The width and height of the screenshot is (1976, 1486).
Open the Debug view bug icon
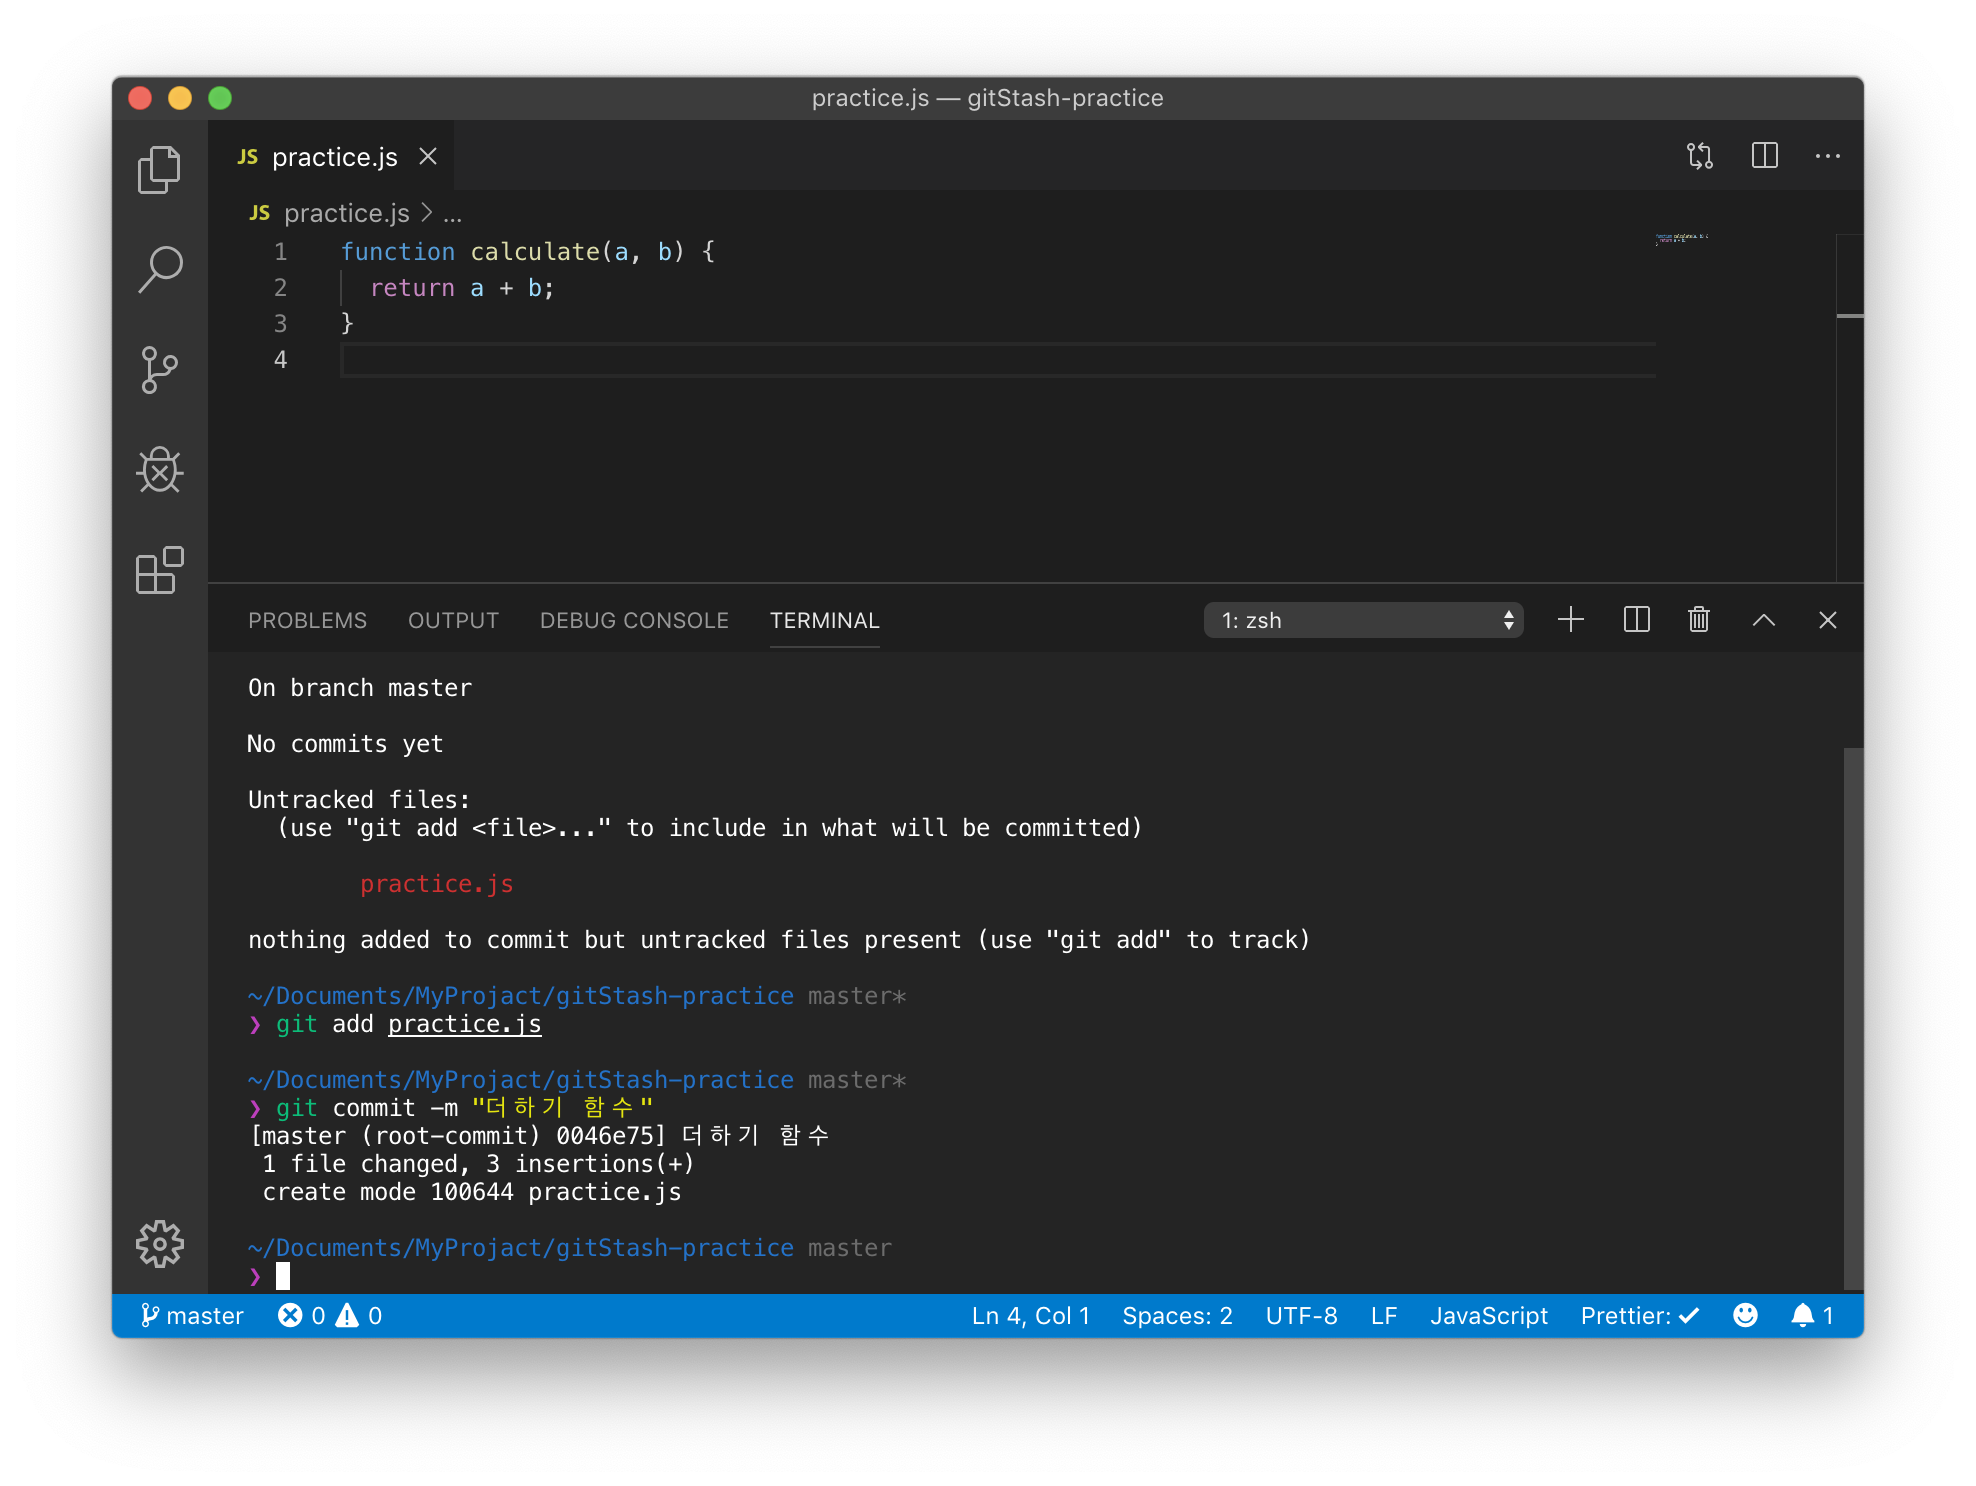tap(159, 470)
